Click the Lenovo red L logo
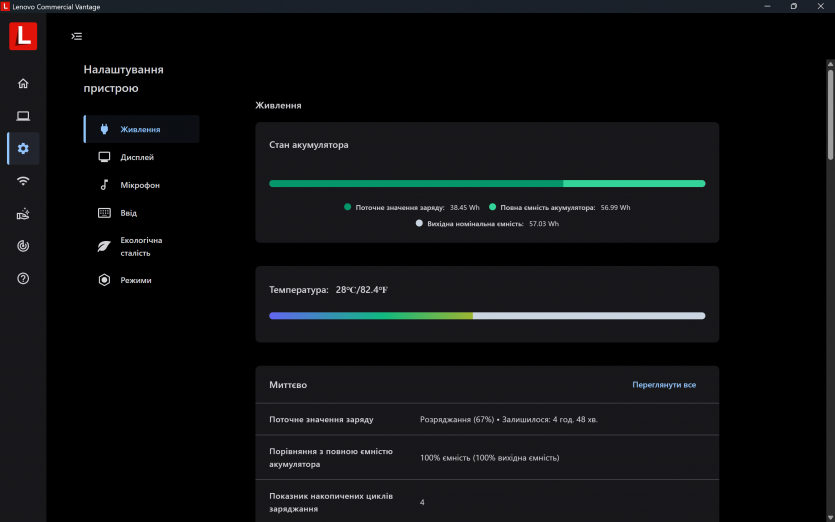 tap(23, 36)
